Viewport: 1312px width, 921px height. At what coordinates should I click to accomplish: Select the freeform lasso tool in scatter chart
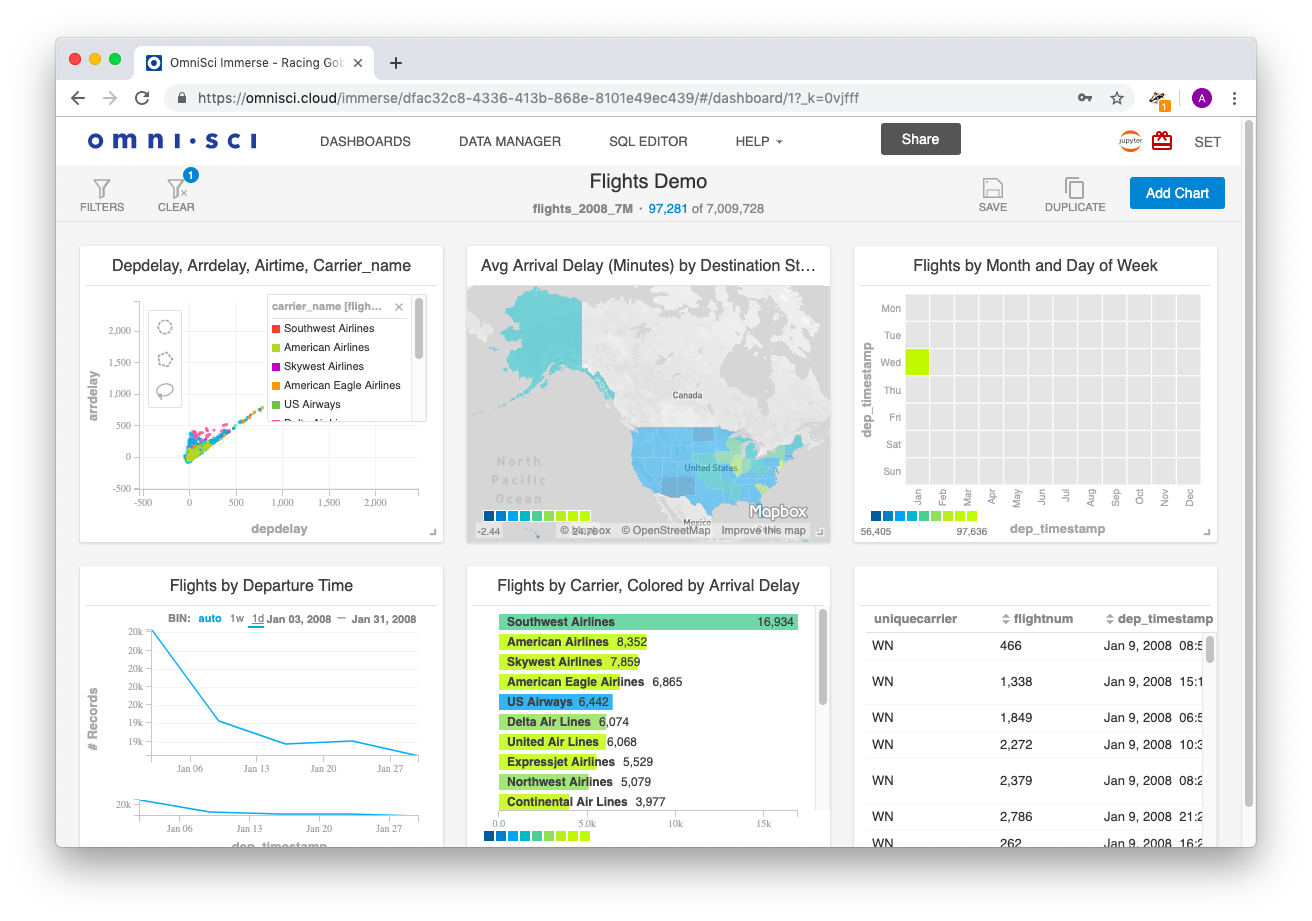pyautogui.click(x=166, y=391)
